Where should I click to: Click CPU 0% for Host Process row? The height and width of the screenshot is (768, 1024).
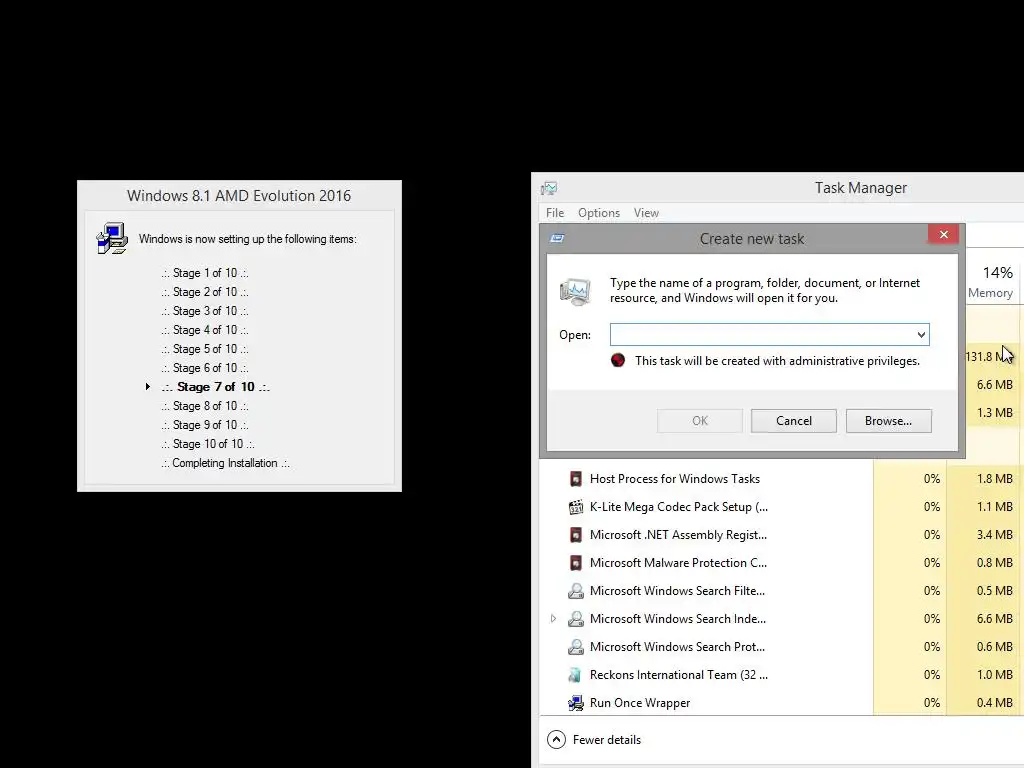point(931,479)
